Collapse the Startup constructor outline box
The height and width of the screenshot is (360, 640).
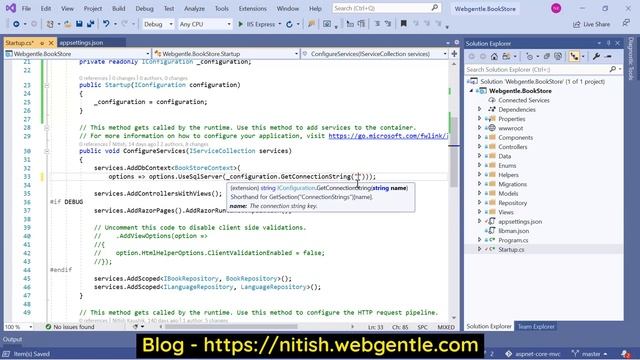click(x=47, y=85)
